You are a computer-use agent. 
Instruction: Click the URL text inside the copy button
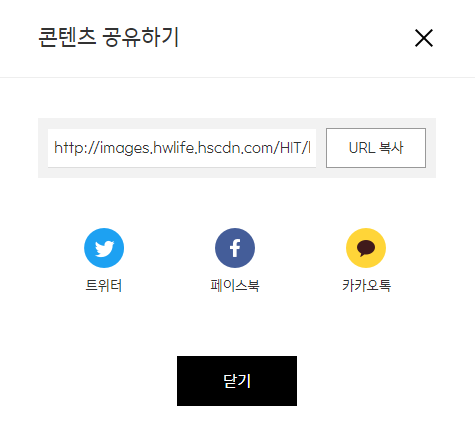coord(362,148)
